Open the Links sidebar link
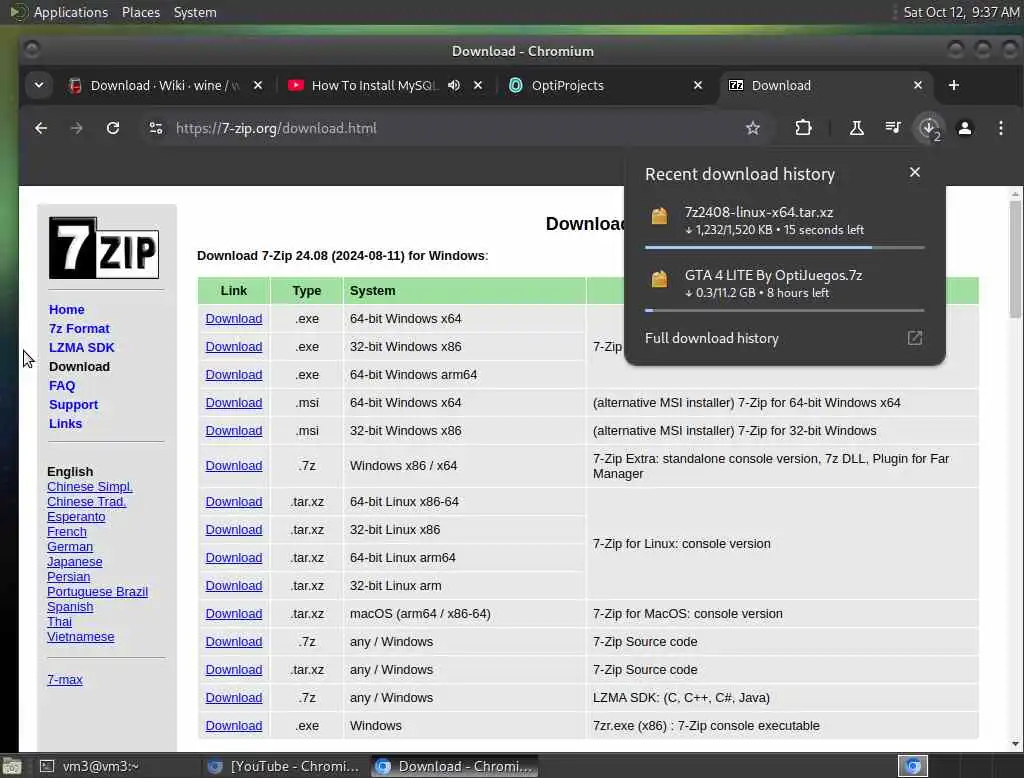This screenshot has height=778, width=1024. pos(65,423)
